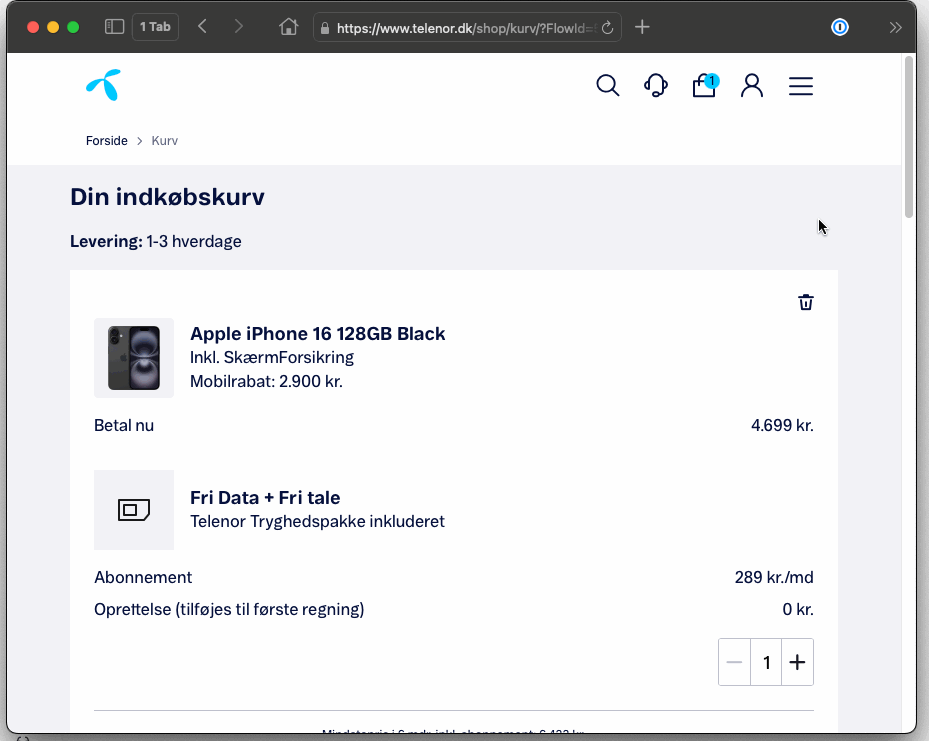Open the tab overview '1 Tab' button
The image size is (929, 741).
click(x=155, y=27)
